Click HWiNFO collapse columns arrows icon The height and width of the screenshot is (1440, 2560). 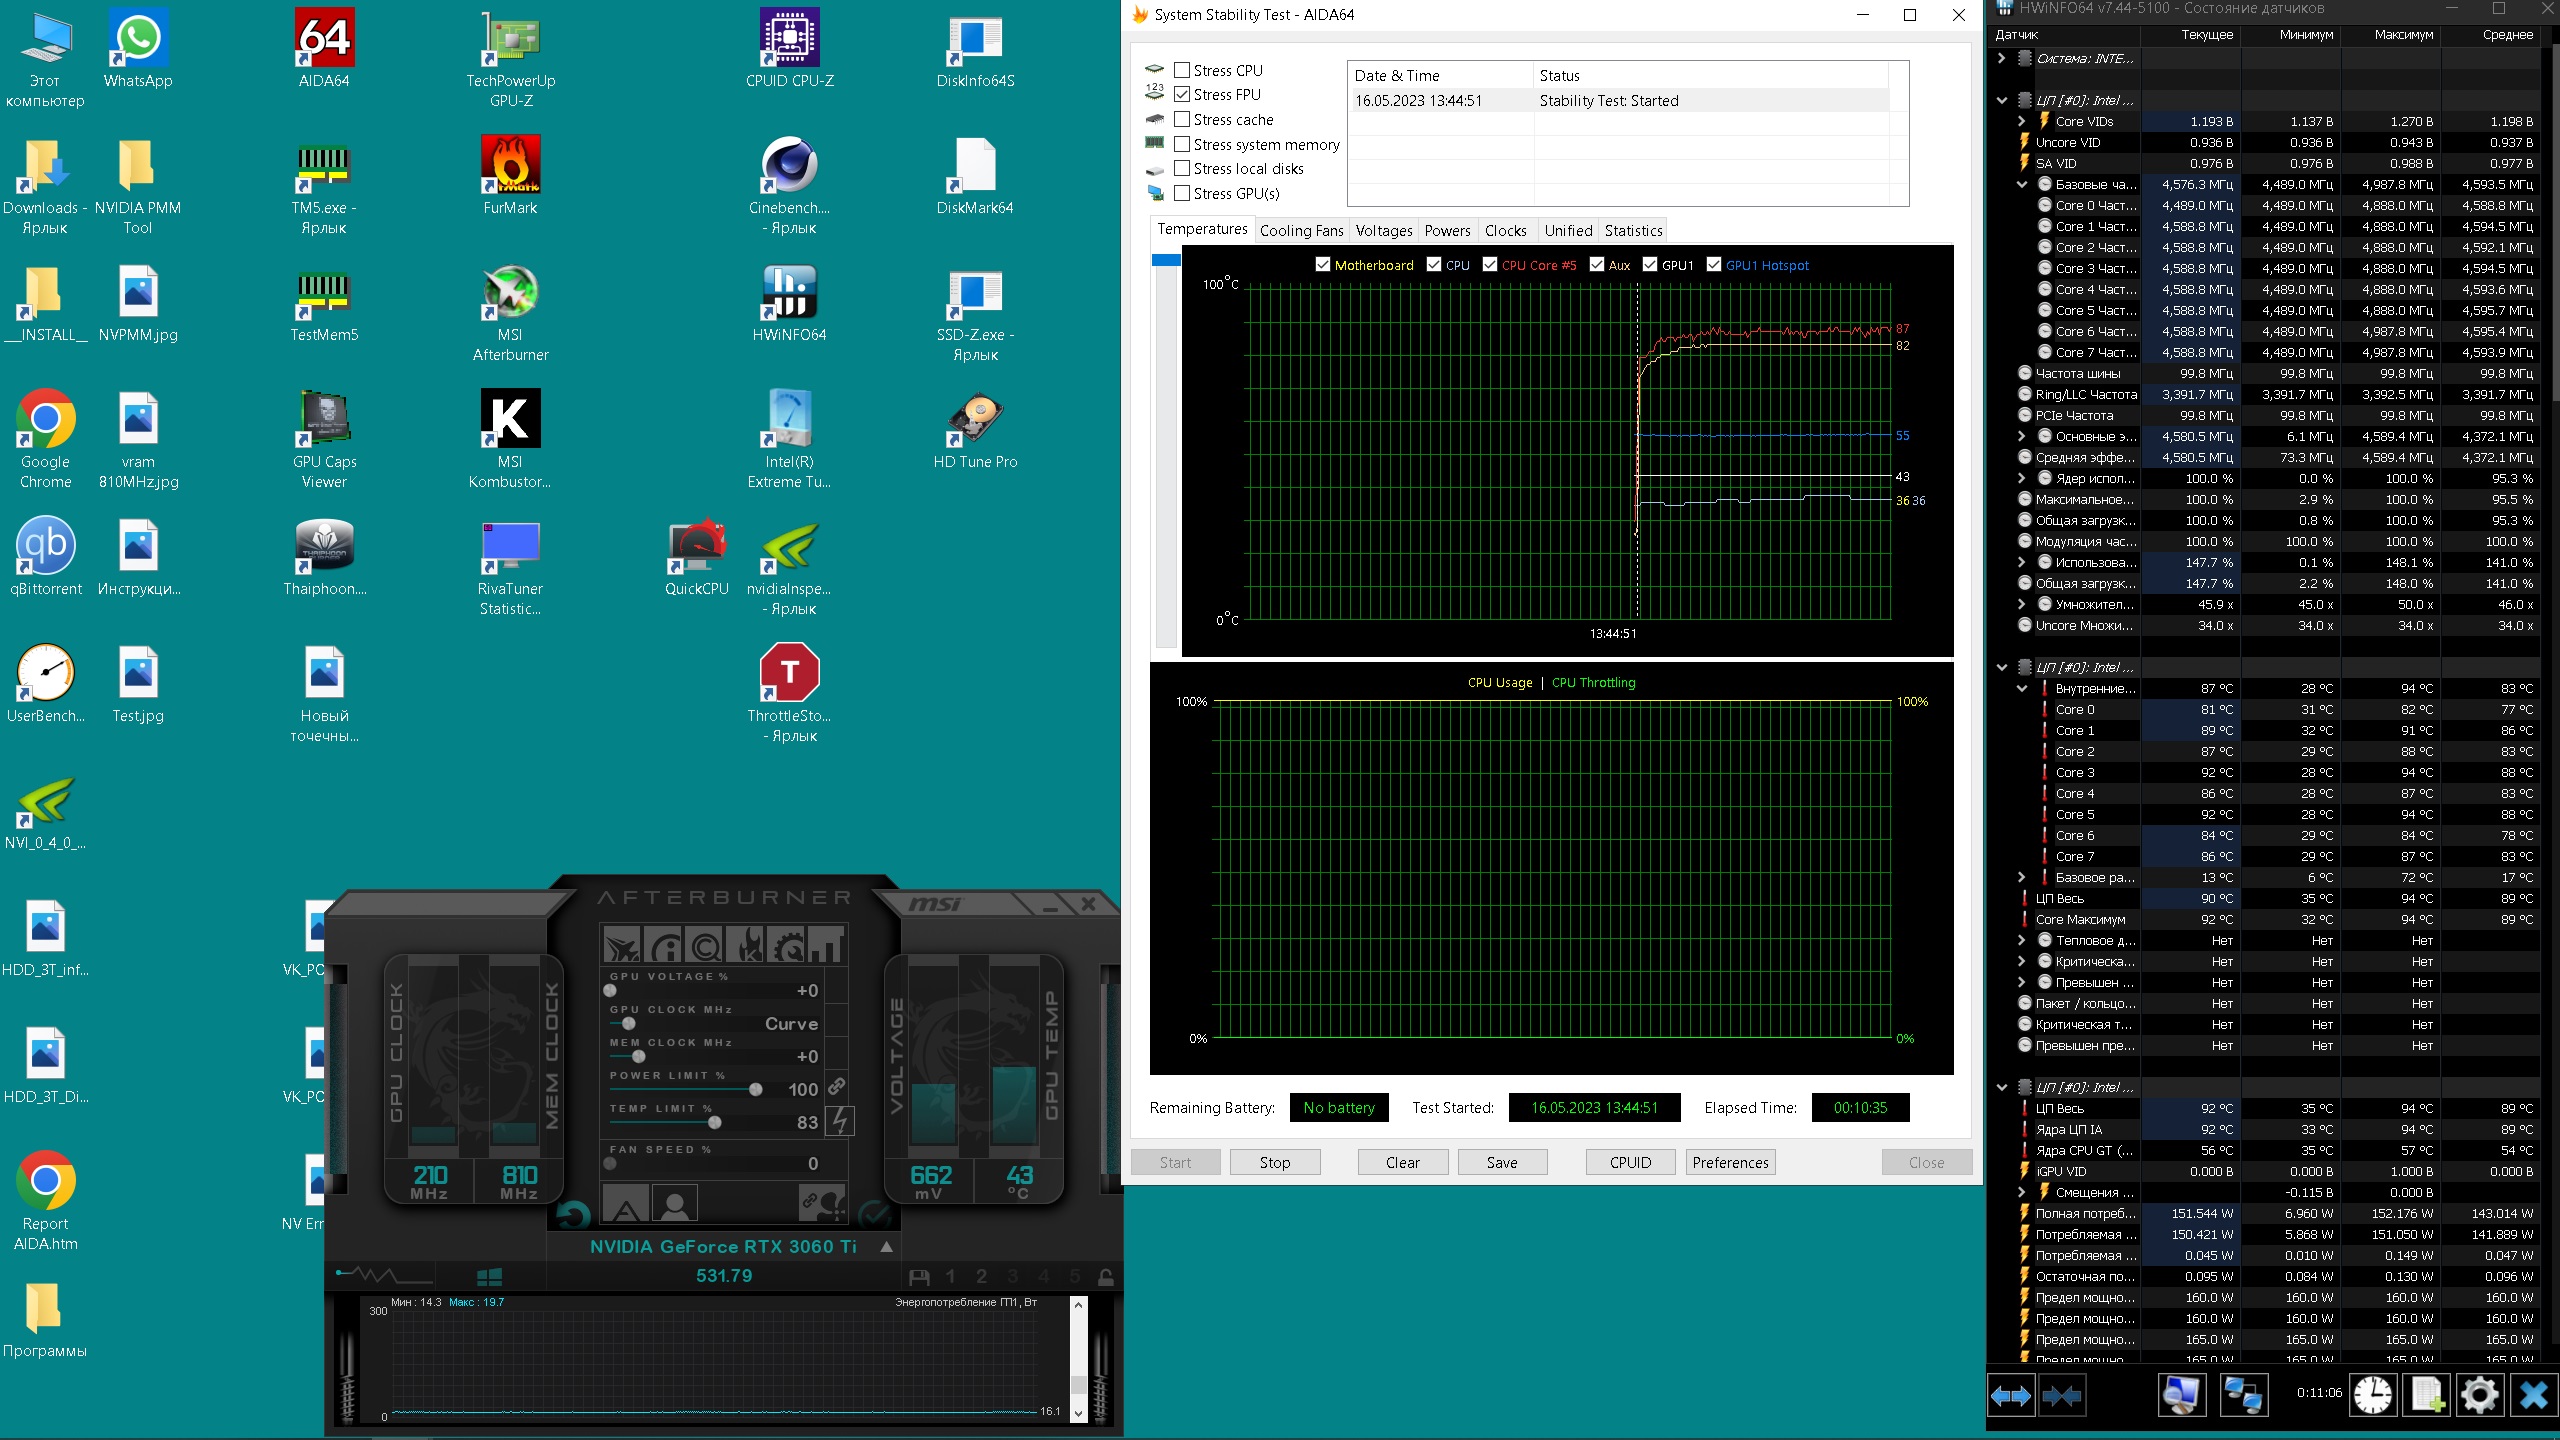pos(2062,1396)
